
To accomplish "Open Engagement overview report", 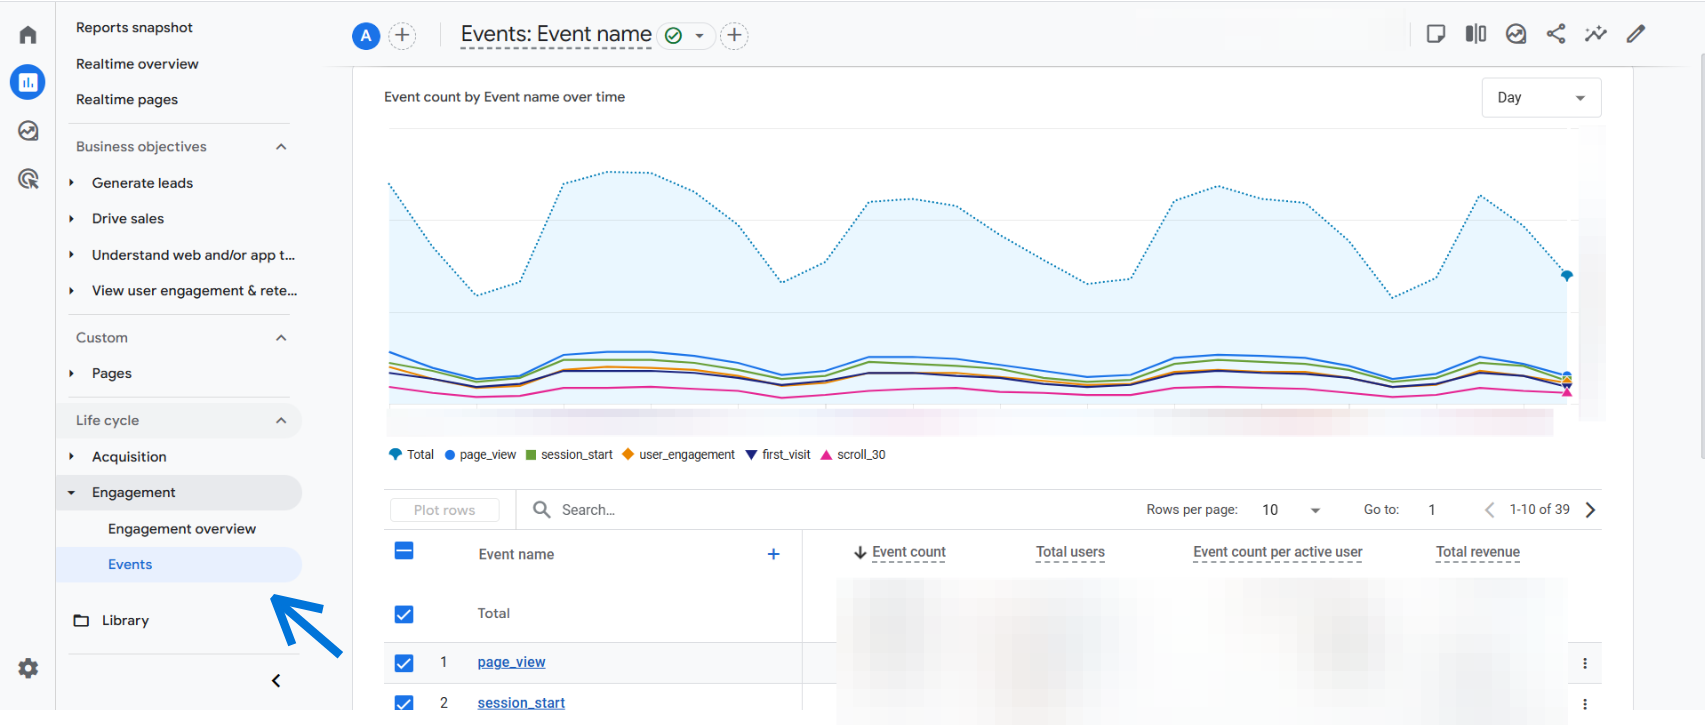I will coord(182,529).
